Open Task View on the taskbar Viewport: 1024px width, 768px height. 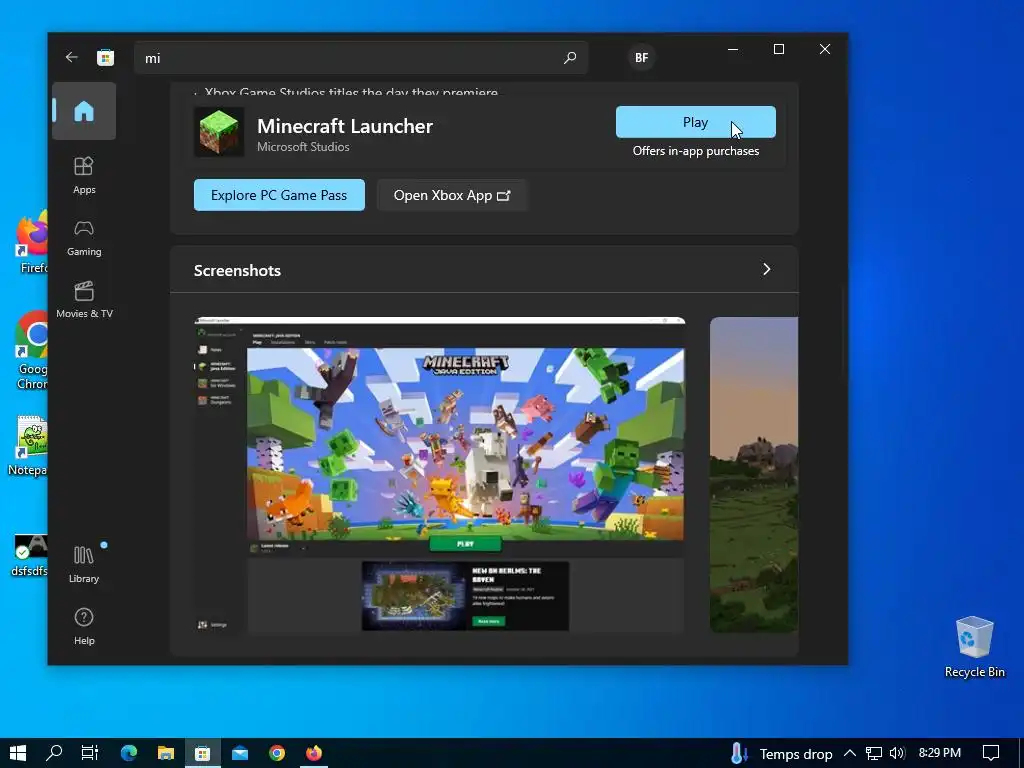(89, 753)
